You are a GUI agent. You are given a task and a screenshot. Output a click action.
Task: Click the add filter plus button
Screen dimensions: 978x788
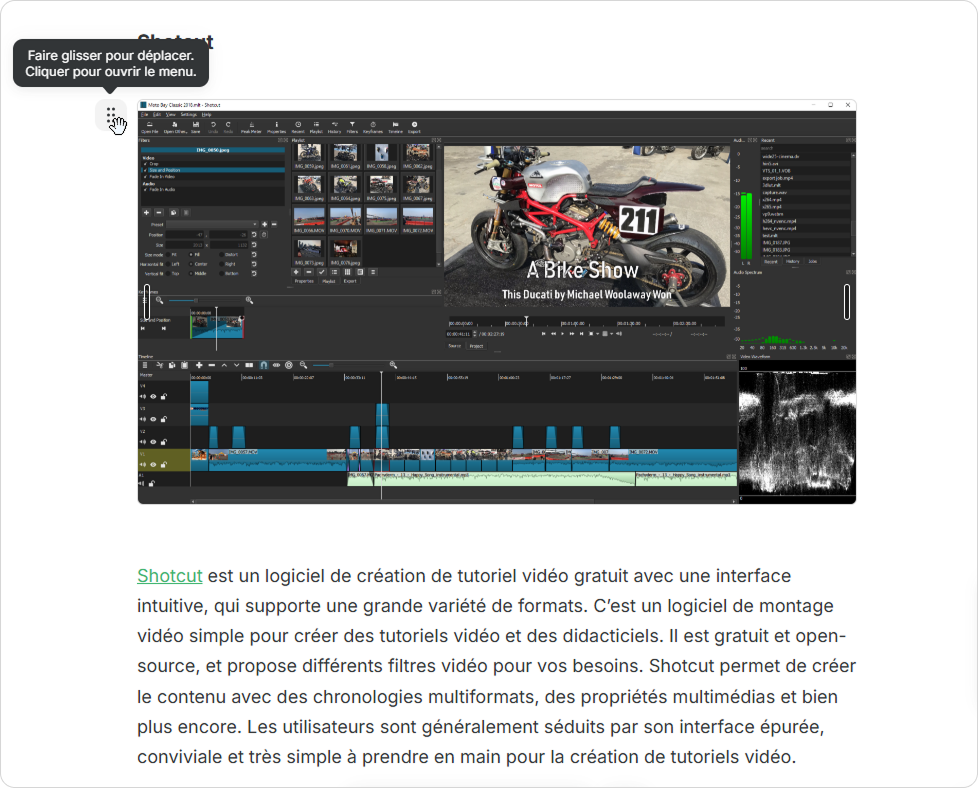(146, 212)
